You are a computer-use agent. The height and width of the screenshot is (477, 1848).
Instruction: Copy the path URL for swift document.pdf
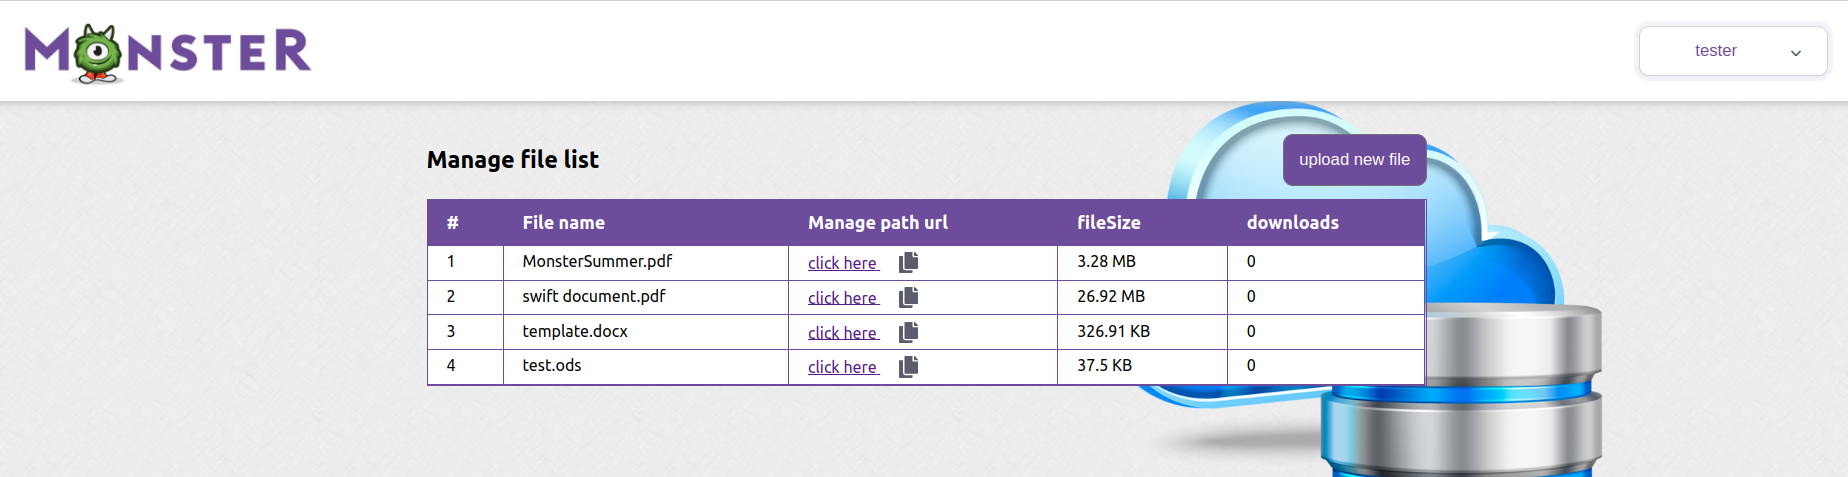click(908, 298)
